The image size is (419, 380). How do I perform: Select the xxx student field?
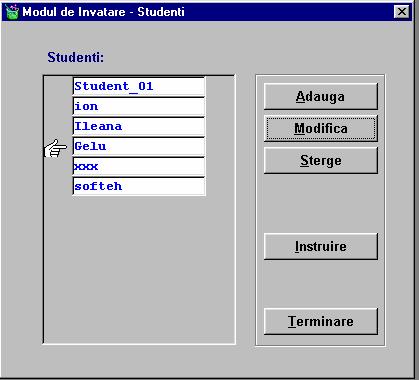pyautogui.click(x=139, y=167)
